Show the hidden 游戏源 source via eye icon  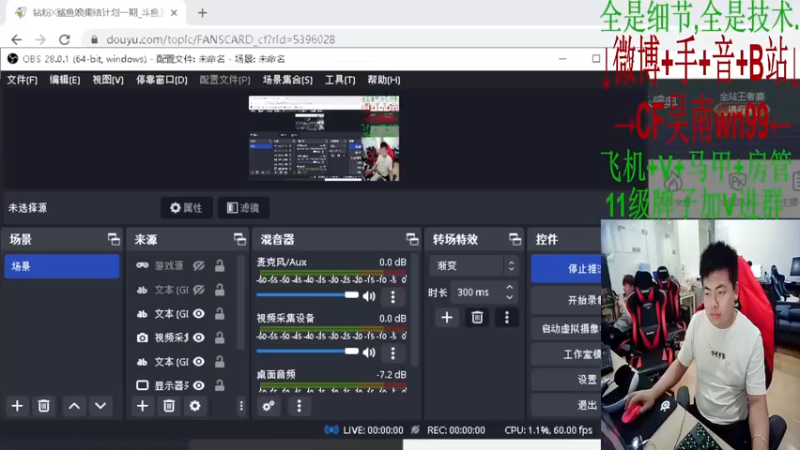(x=199, y=265)
